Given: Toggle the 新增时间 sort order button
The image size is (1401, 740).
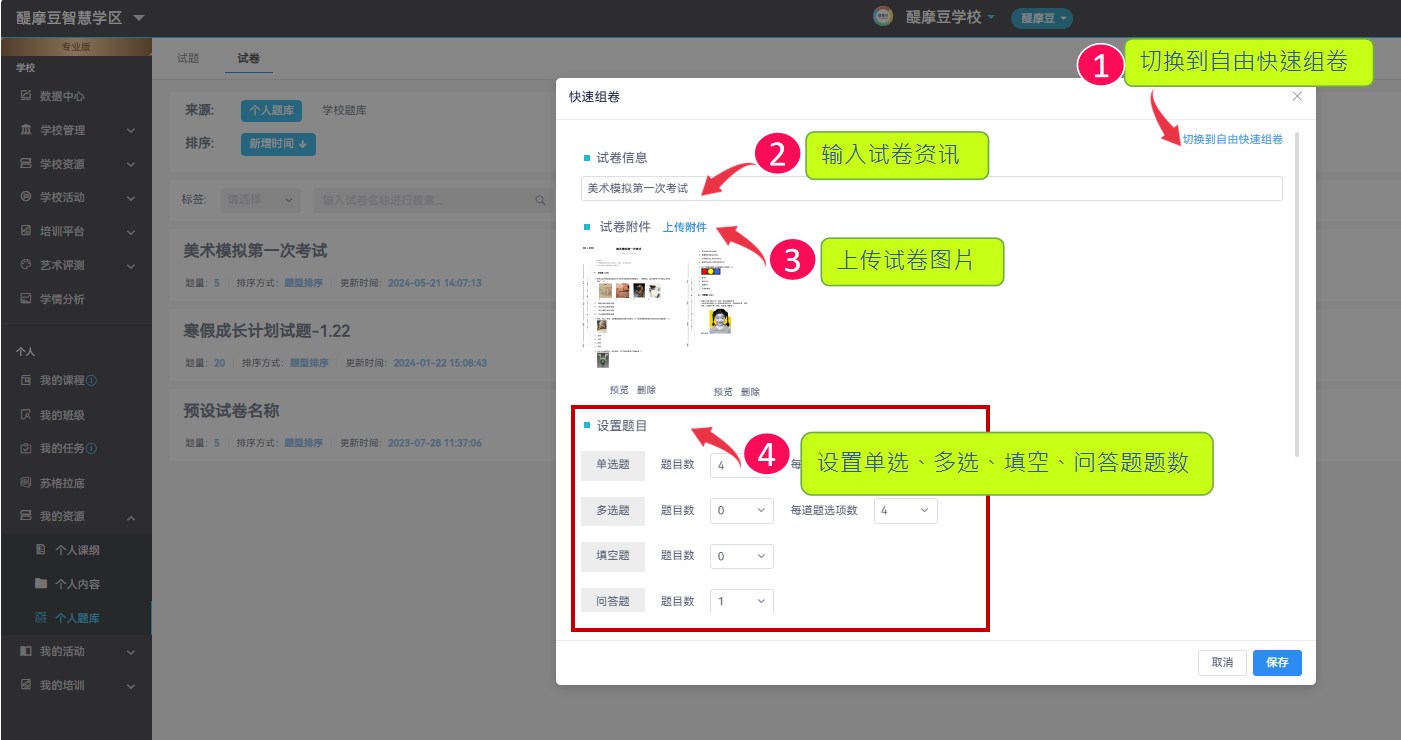Looking at the screenshot, I should [278, 144].
